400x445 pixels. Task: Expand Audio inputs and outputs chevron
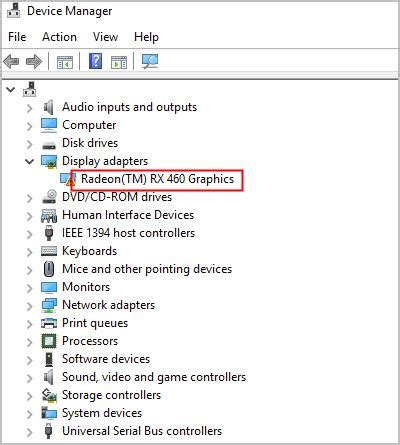point(30,108)
